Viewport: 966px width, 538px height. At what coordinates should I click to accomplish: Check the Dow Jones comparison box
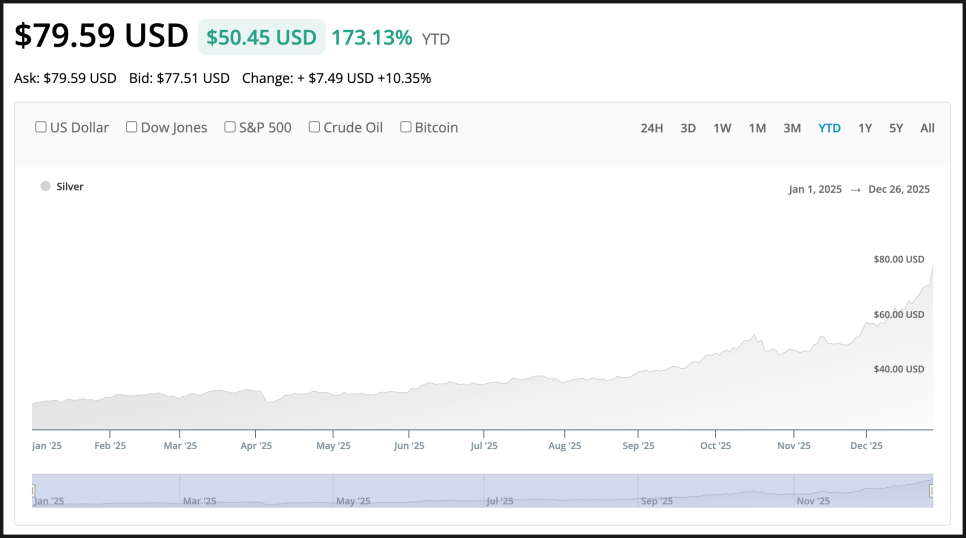click(131, 127)
